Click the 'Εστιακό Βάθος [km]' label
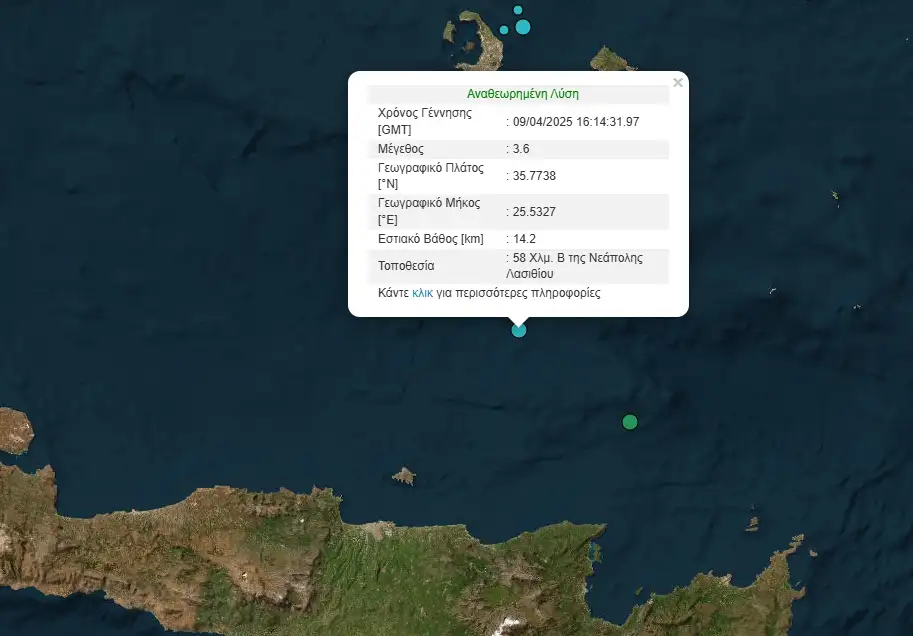 coord(430,239)
